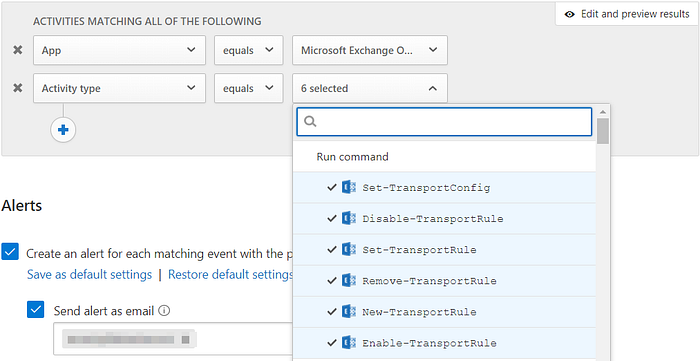Click checkmark next to Disable-TransportRule

331,219
